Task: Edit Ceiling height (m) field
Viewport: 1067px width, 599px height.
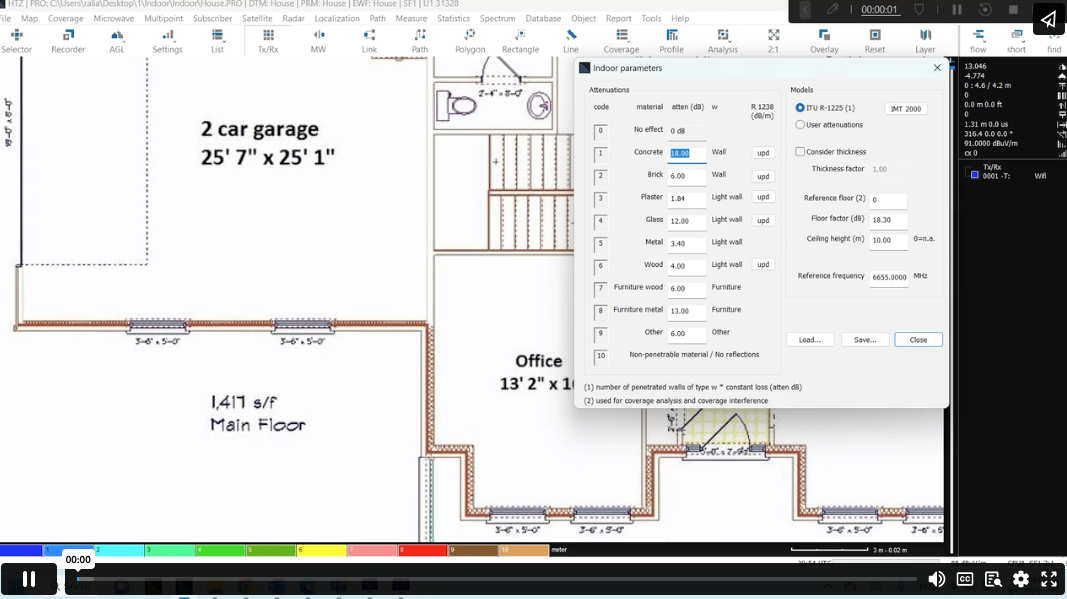Action: tap(888, 240)
